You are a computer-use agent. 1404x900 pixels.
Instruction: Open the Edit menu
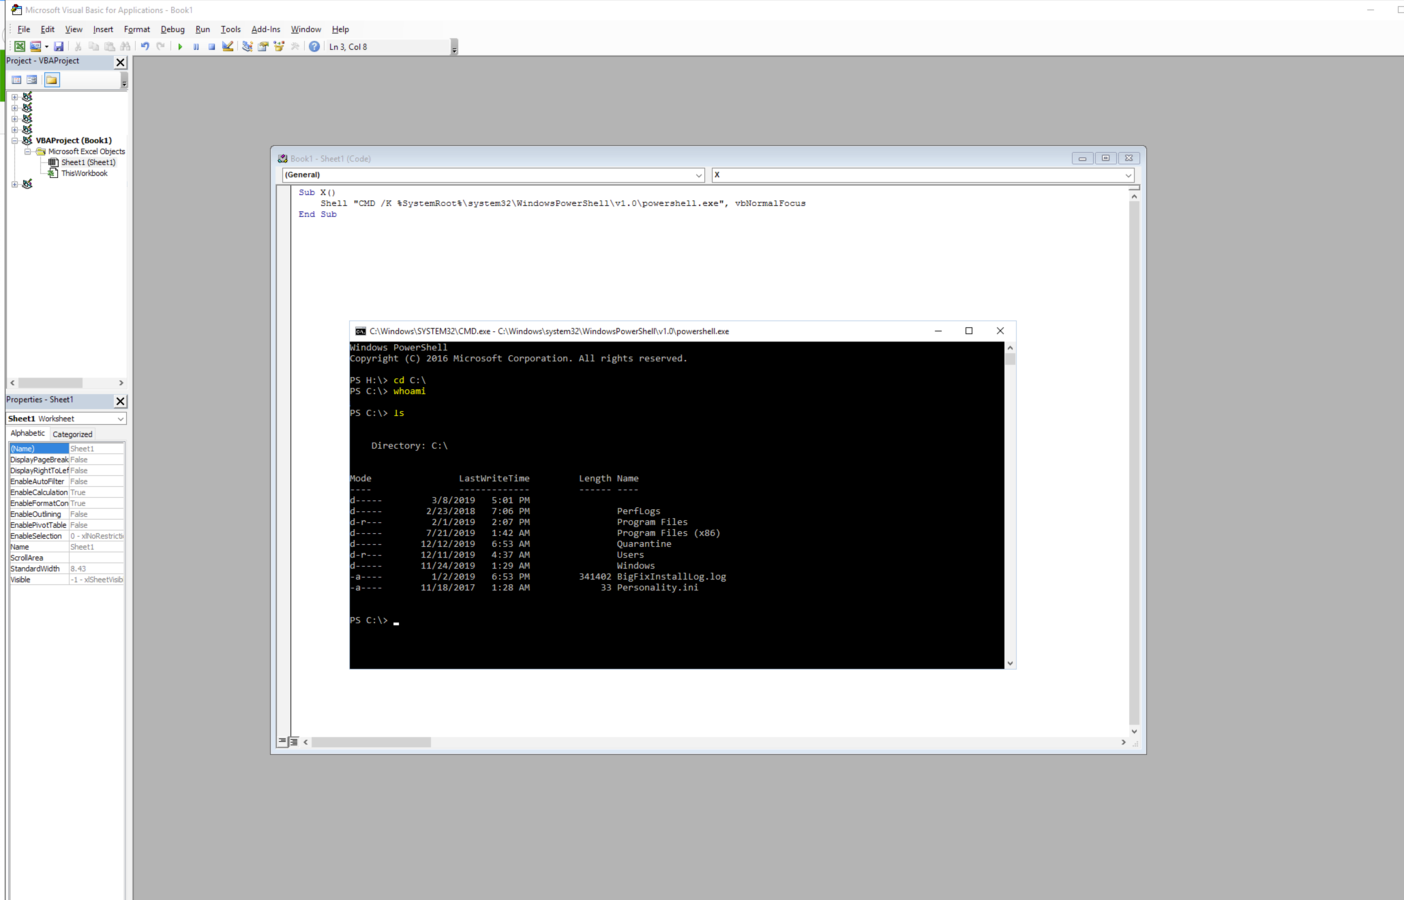(47, 30)
